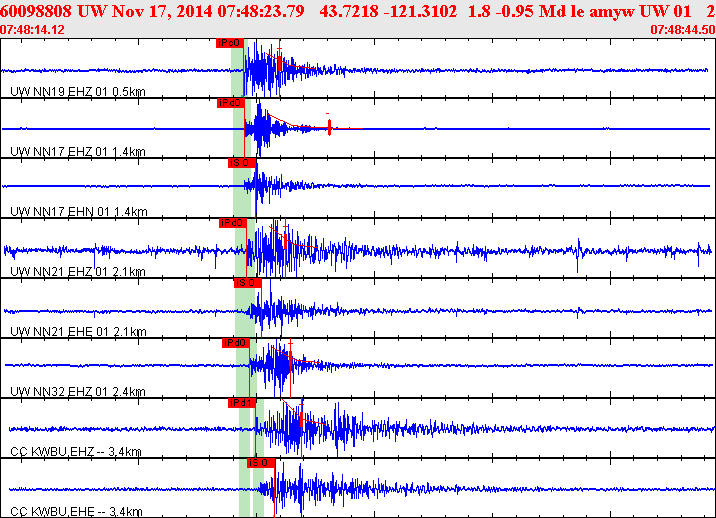Click the date Nov 17, 2014 in header
716x518 pixels.
(x=163, y=11)
